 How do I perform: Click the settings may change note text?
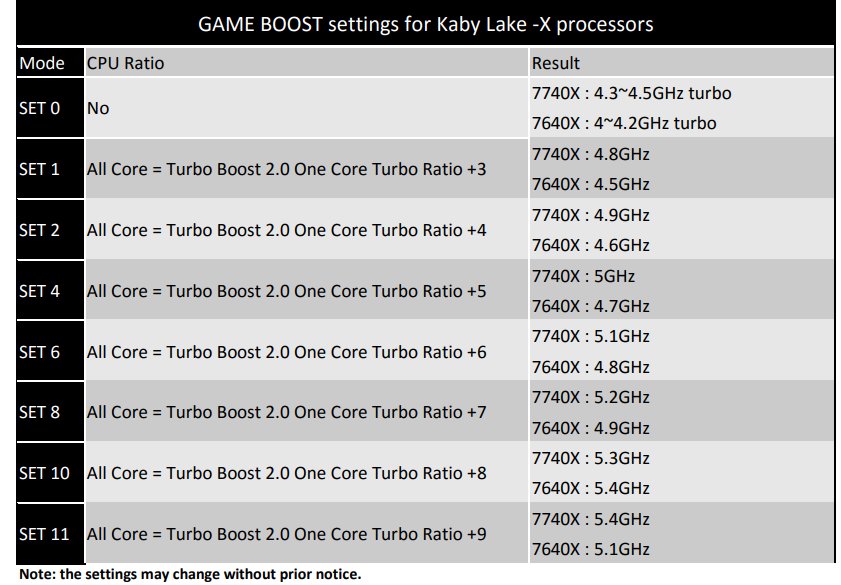pos(190,574)
